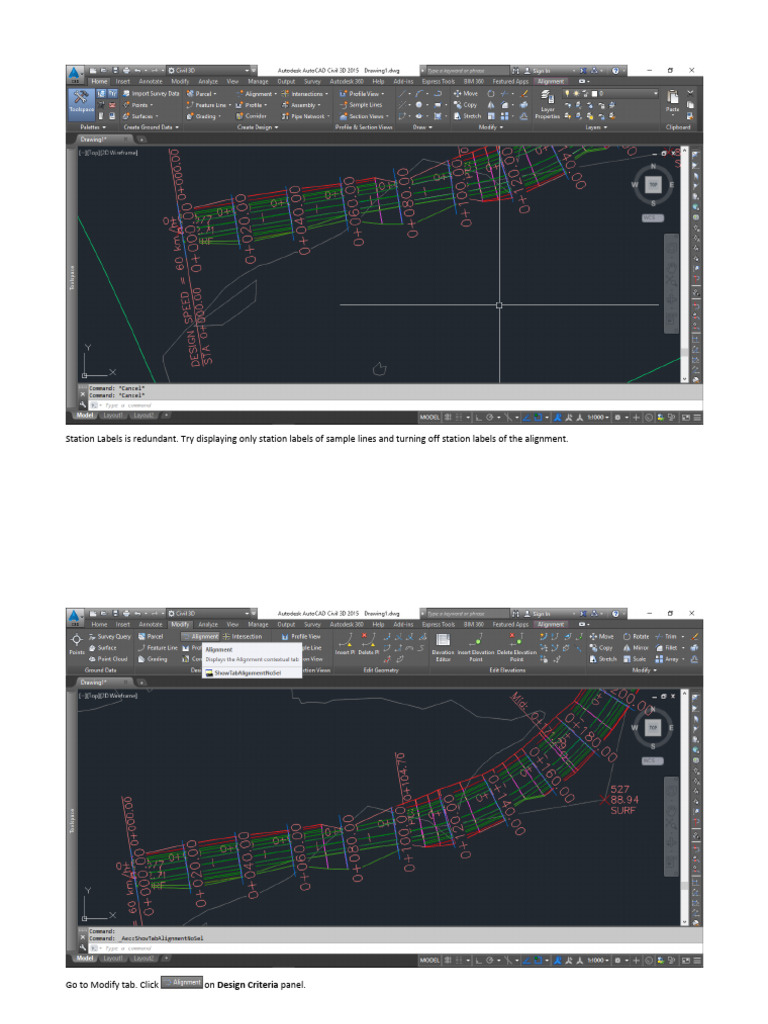Click the ViewCube TOP face in Home-ribbon screenshot

coord(653,185)
